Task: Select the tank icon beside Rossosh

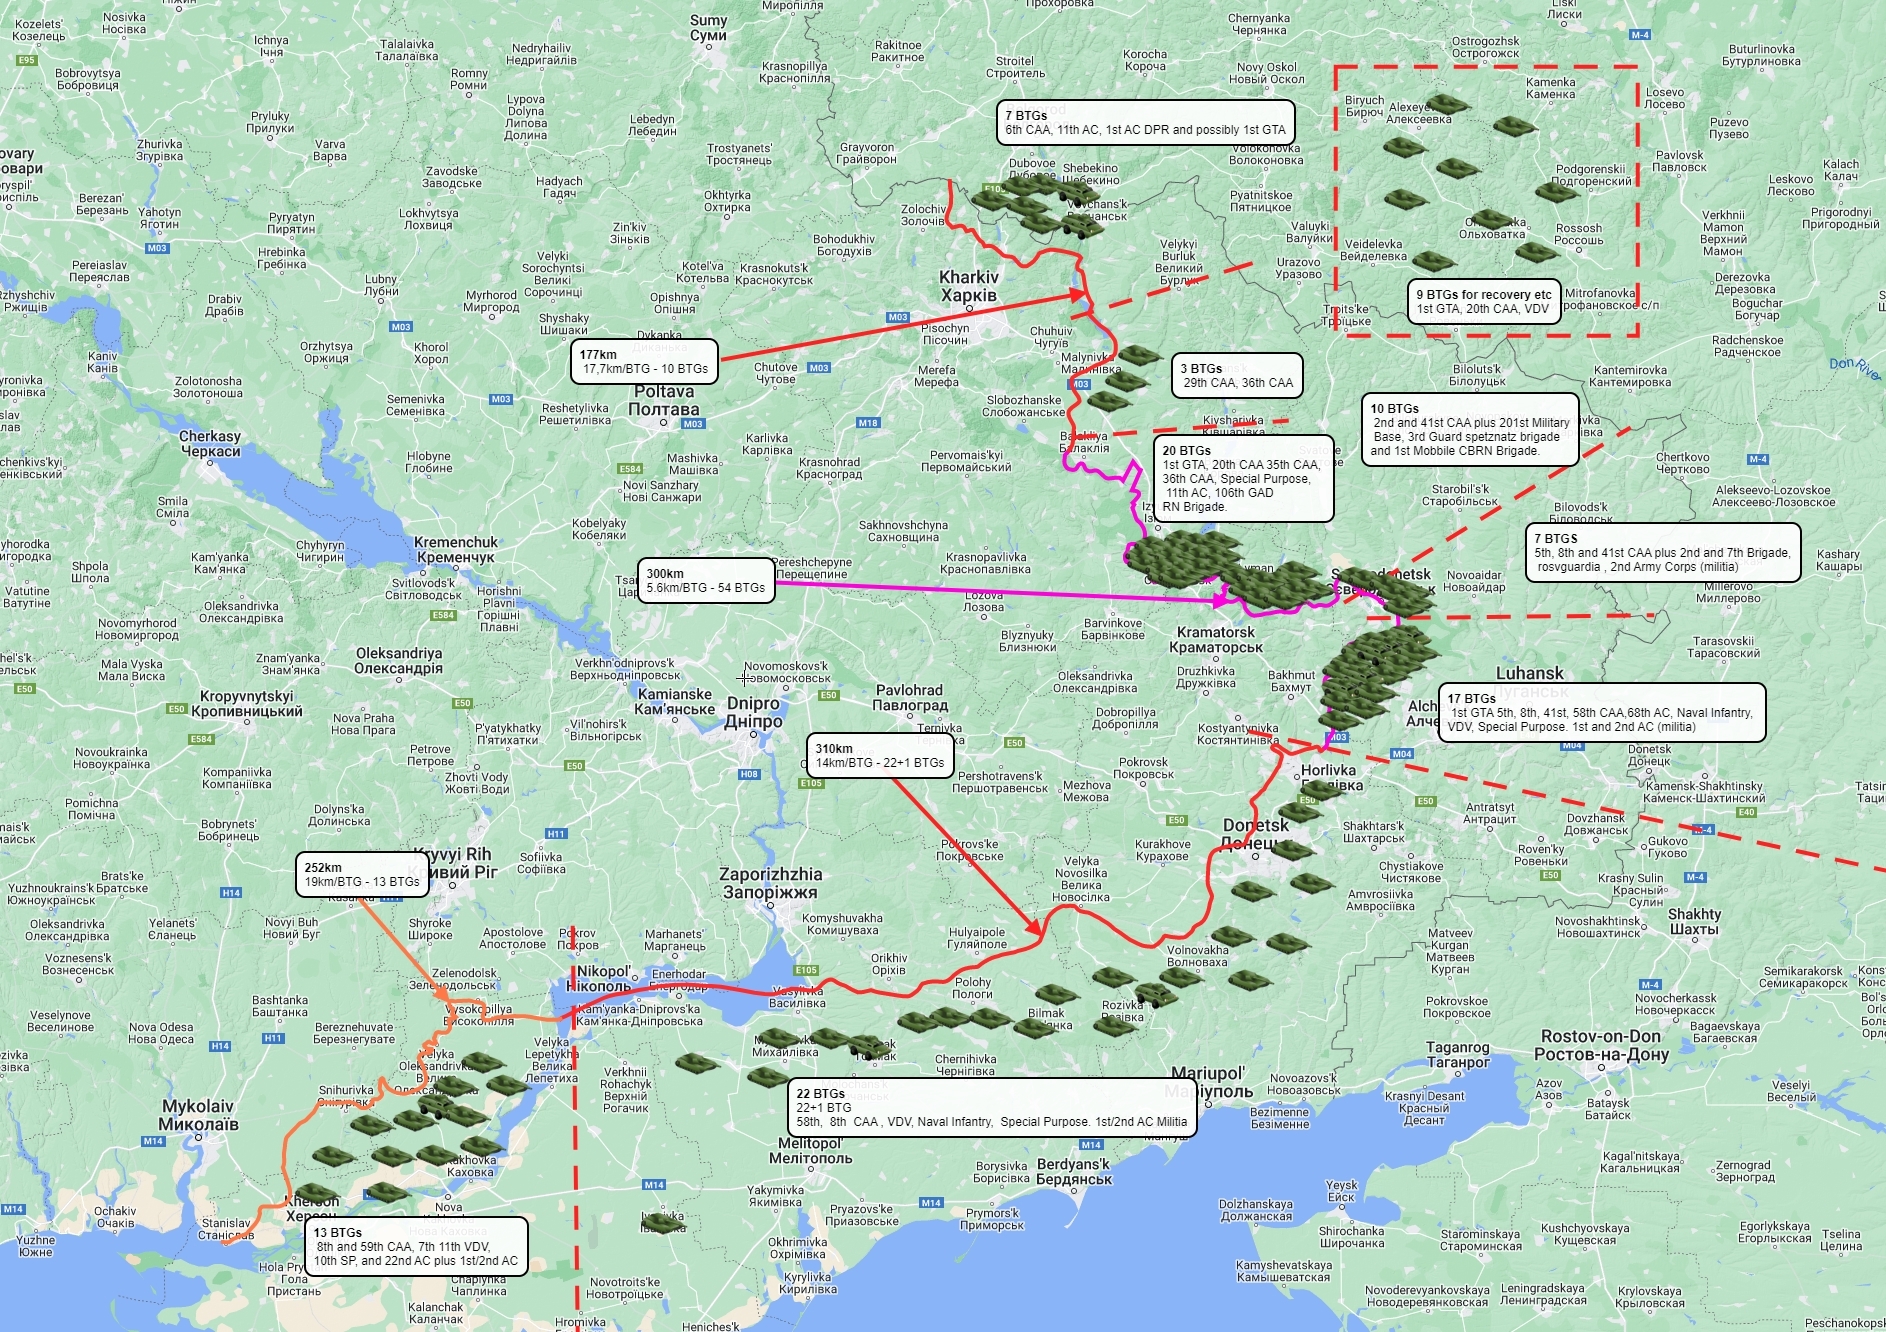Action: point(1535,251)
